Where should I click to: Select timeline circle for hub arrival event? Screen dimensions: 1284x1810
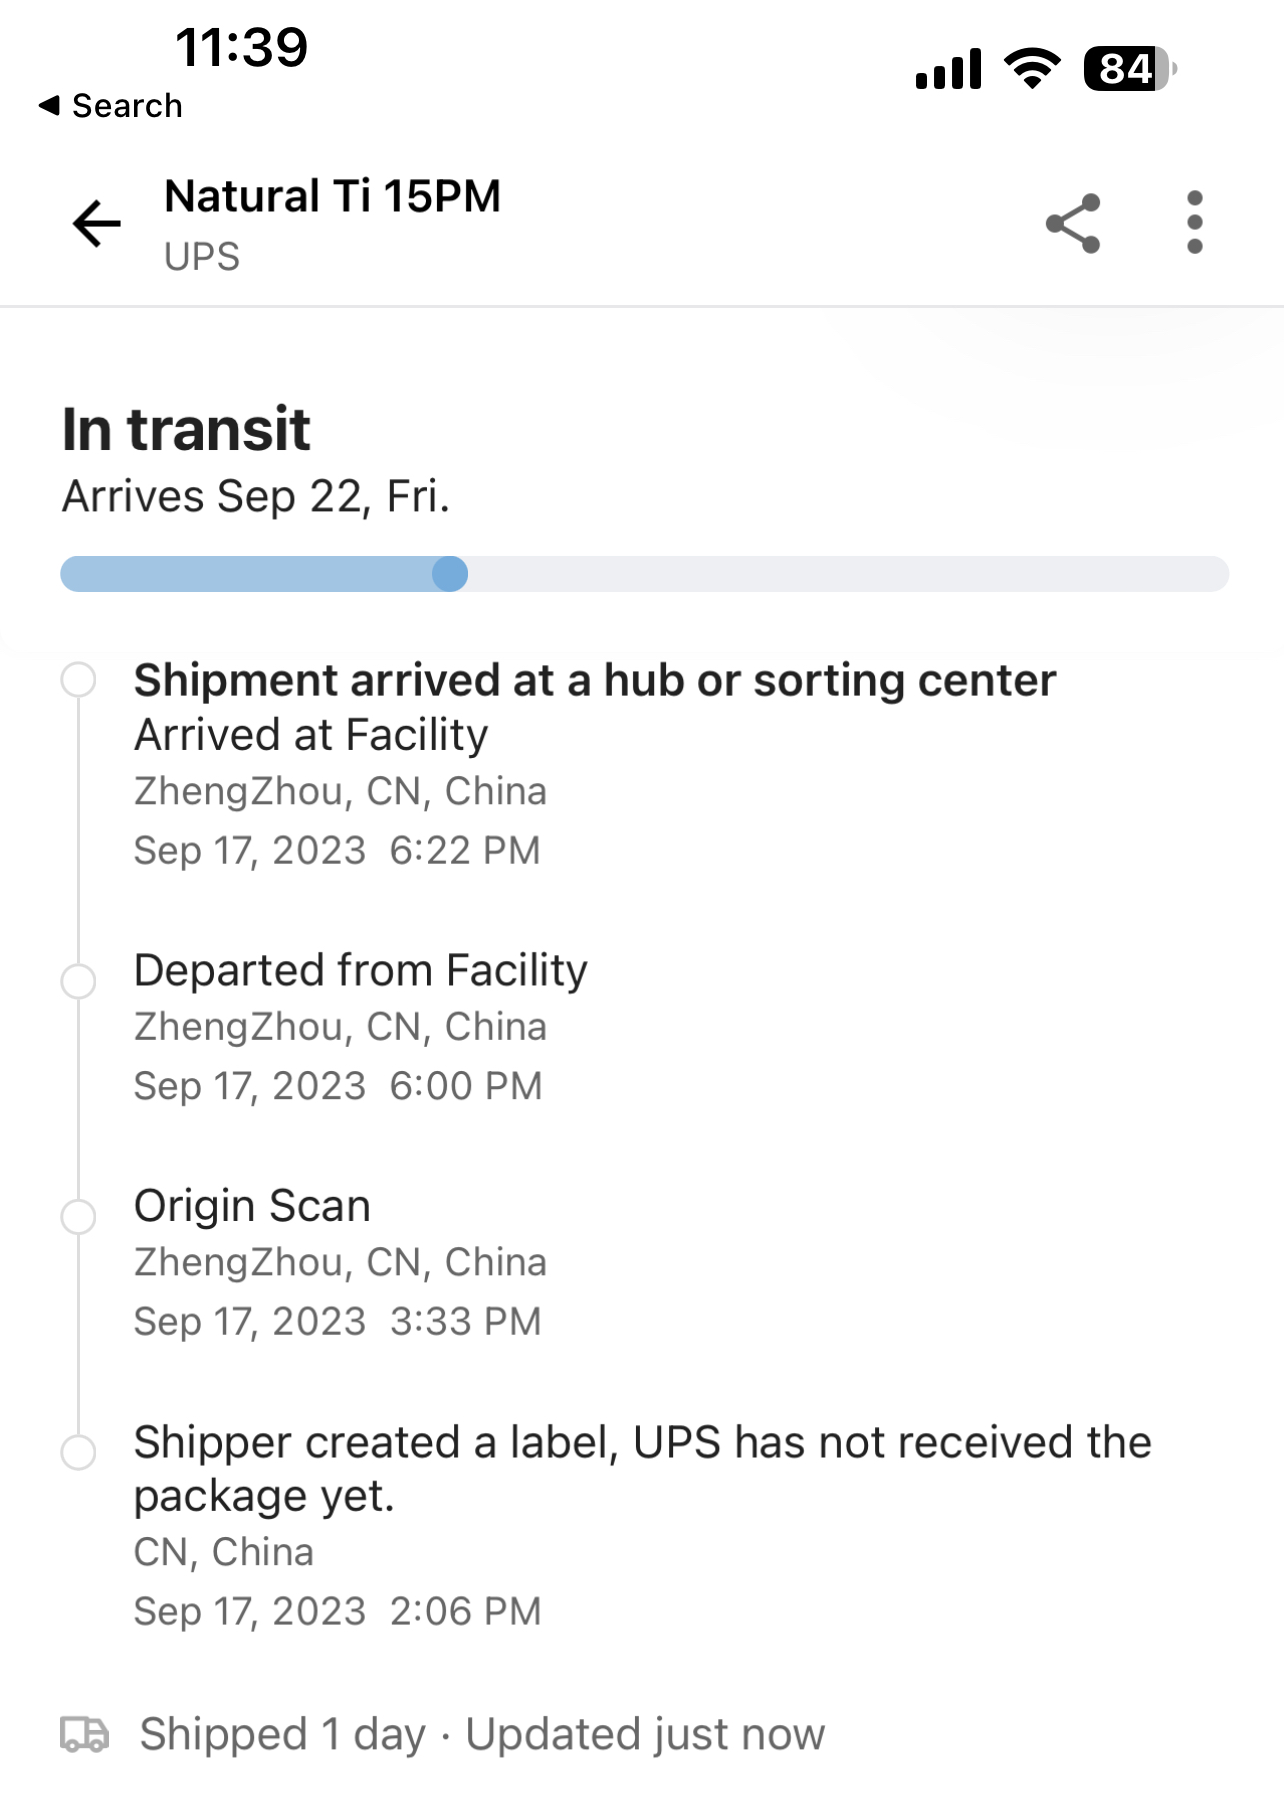click(78, 679)
